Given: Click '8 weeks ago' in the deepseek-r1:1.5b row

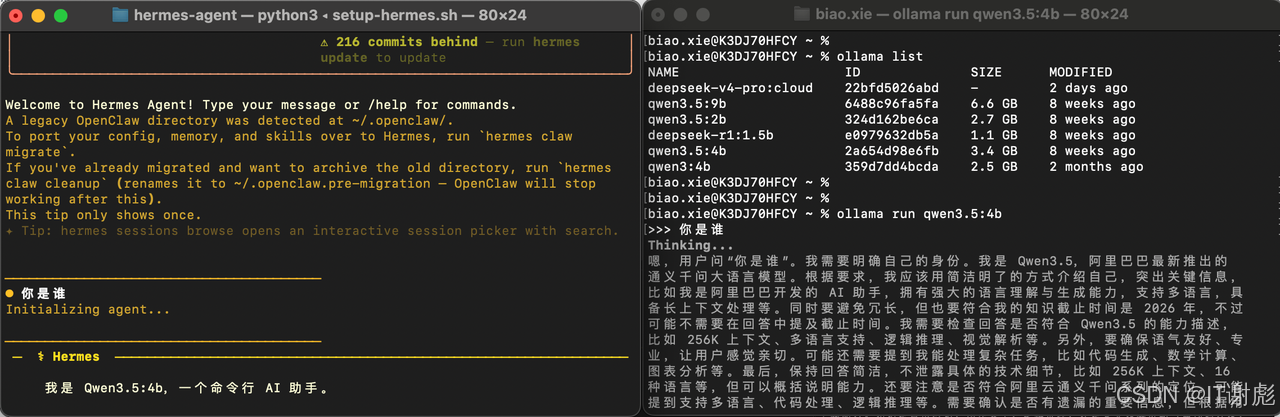Looking at the screenshot, I should click(1092, 136).
